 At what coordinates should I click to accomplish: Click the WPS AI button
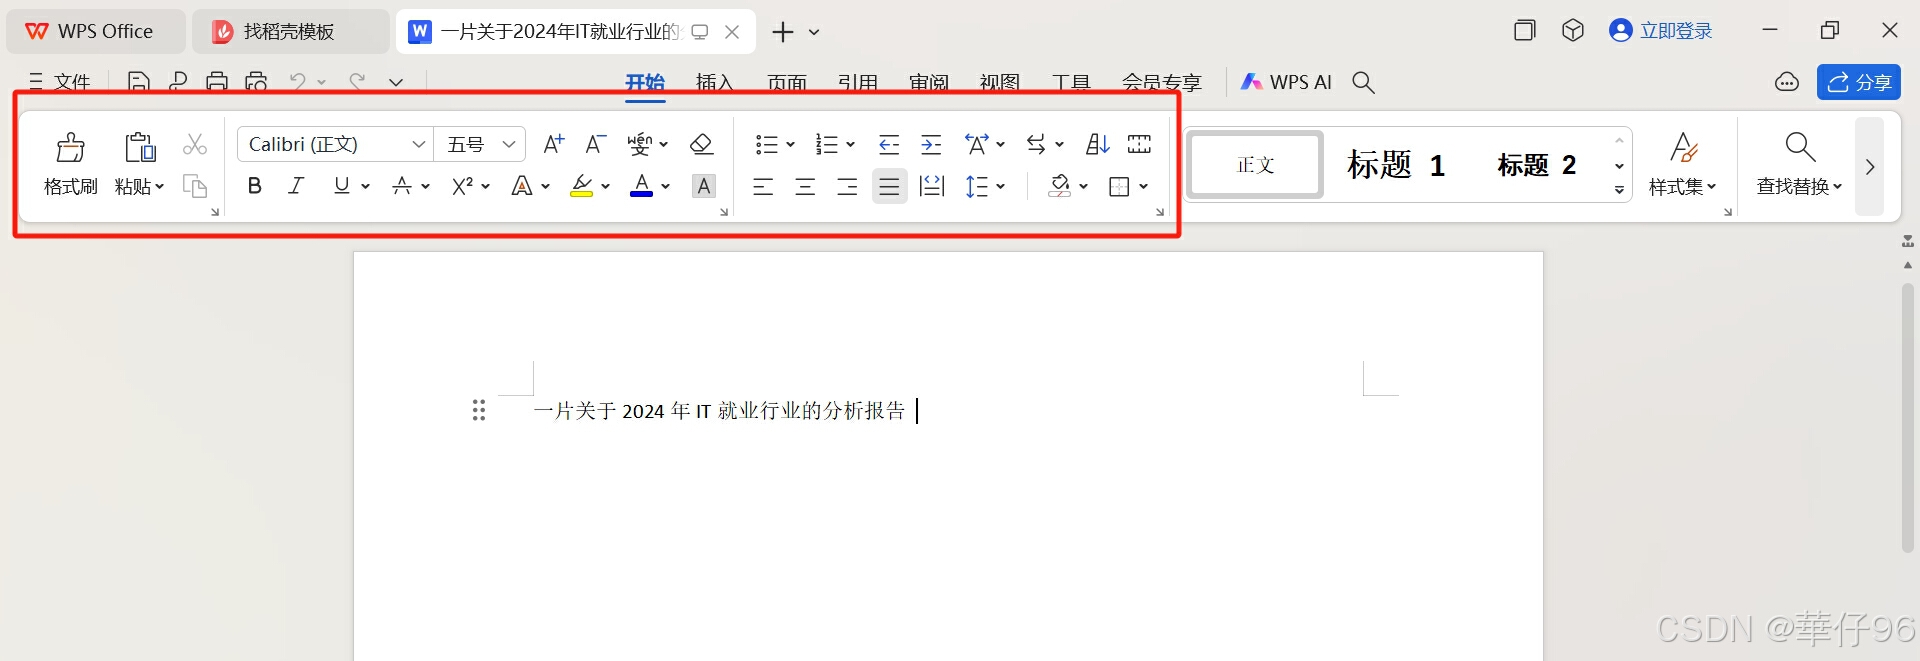1286,83
